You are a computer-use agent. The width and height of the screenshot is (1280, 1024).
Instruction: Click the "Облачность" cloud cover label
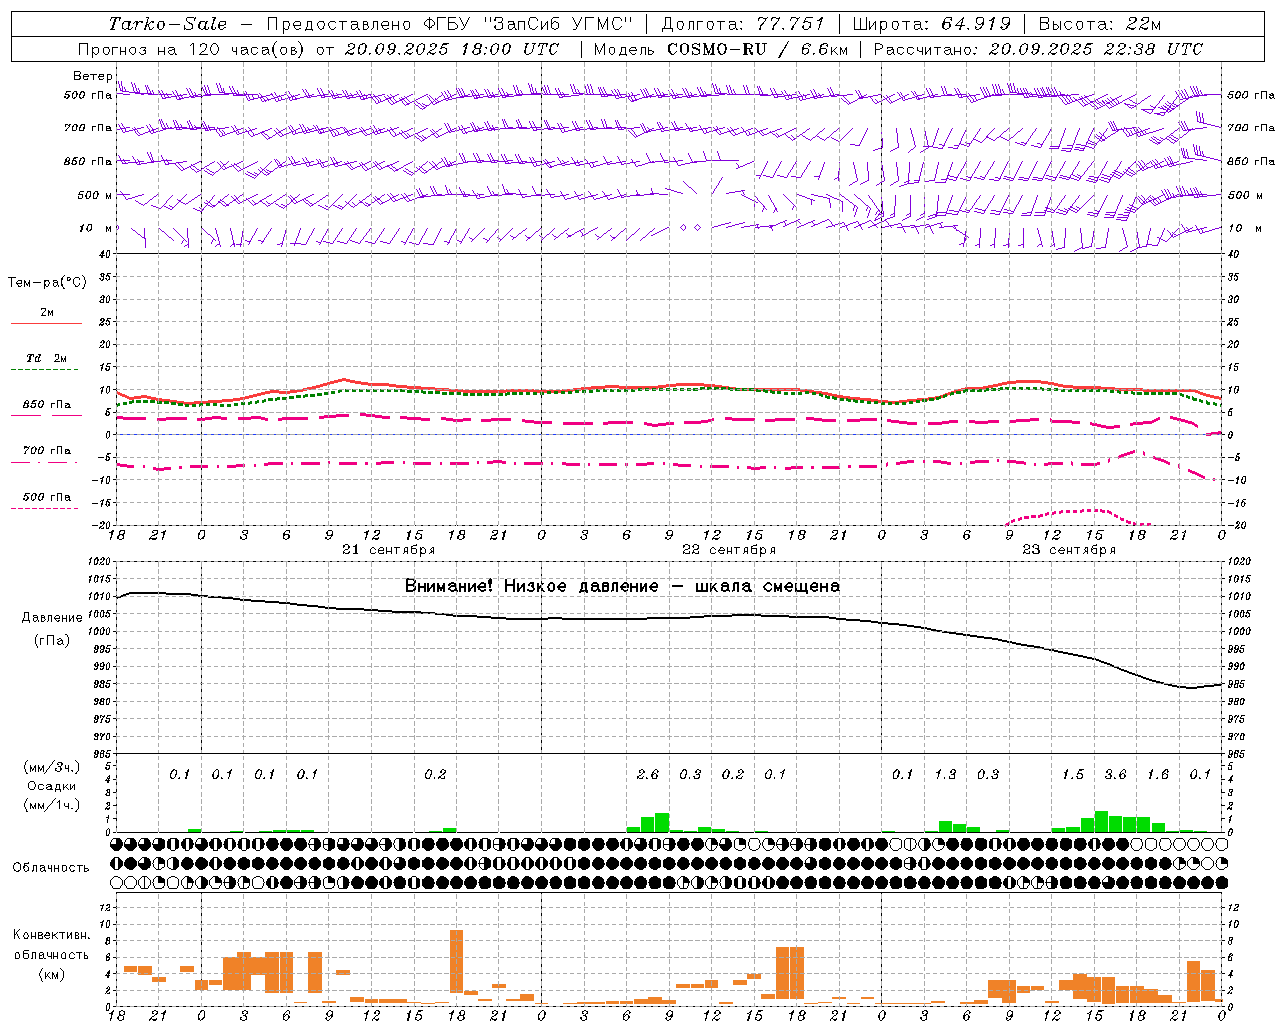coord(51,867)
